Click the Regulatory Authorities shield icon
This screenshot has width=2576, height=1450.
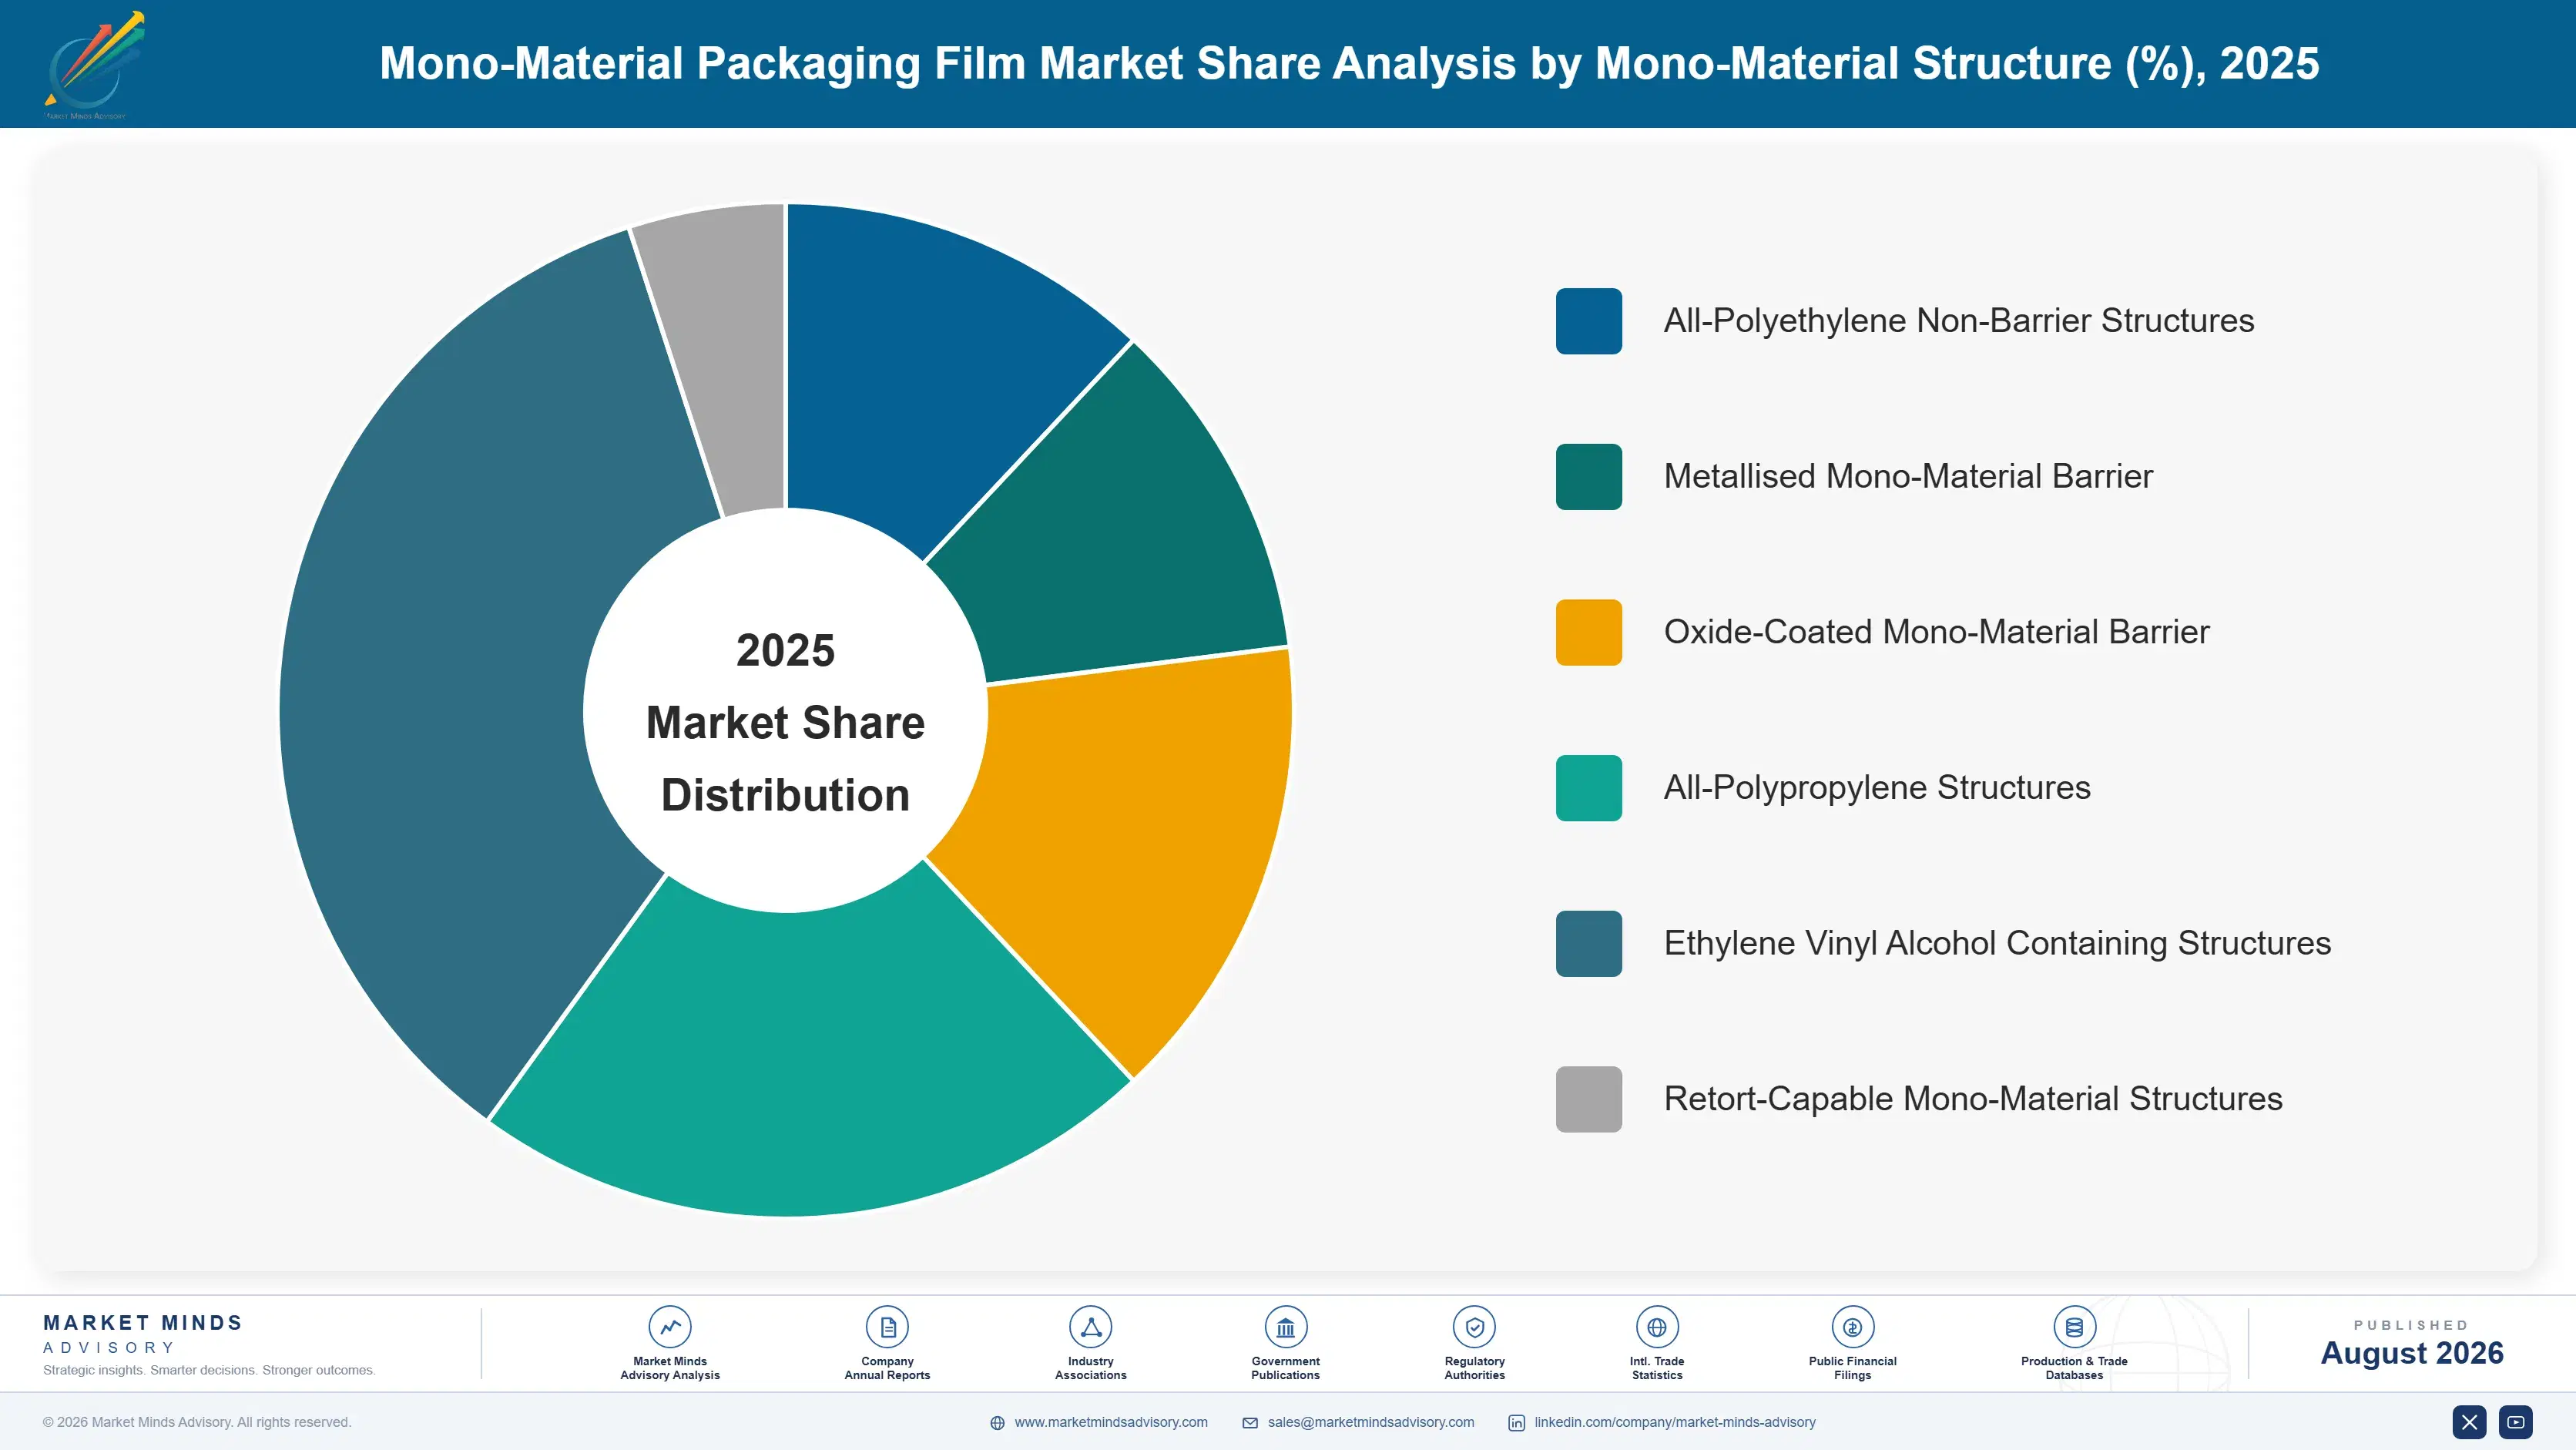coord(1474,1327)
